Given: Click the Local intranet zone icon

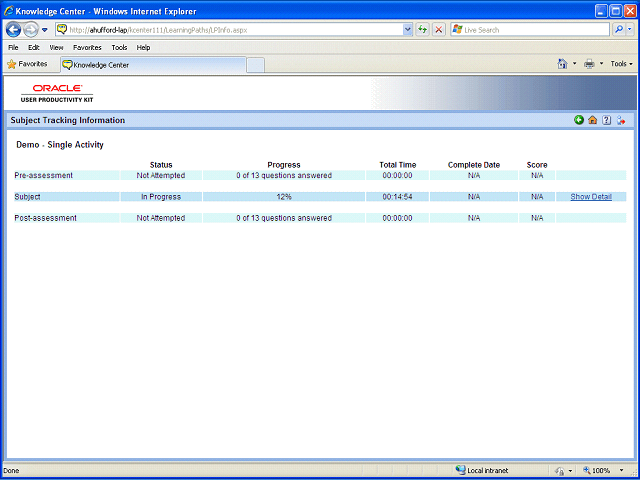Looking at the screenshot, I should pyautogui.click(x=460, y=470).
